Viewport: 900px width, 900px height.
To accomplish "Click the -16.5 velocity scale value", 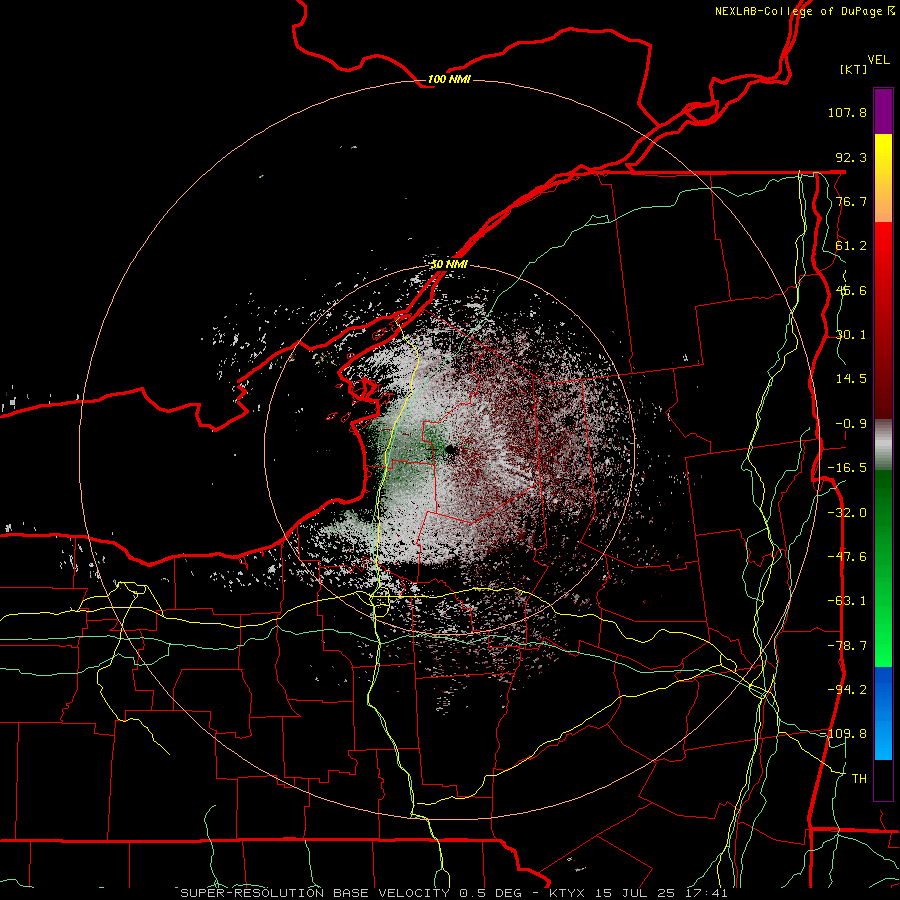I will [847, 468].
